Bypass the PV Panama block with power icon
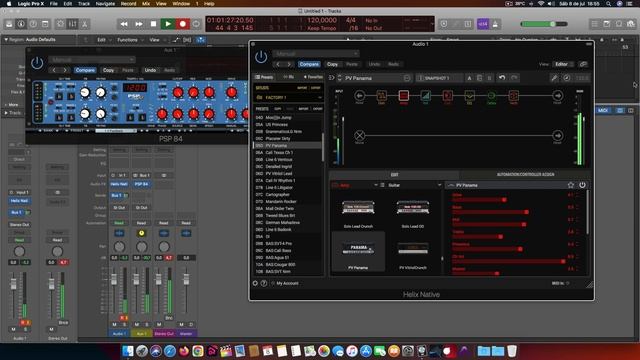Image resolution: width=640 pixels, height=360 pixels. 582,185
